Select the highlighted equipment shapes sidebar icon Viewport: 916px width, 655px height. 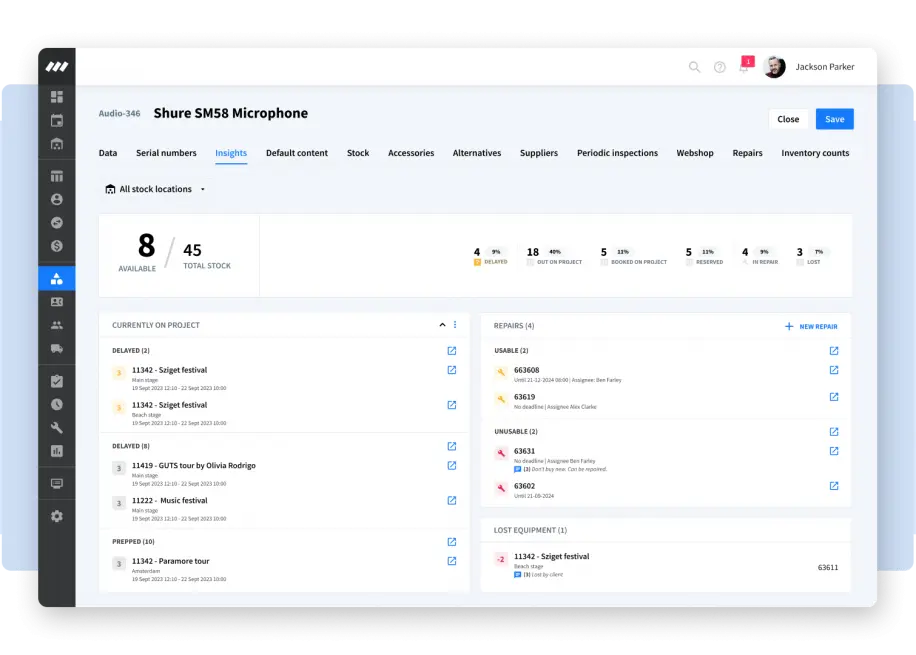[57, 279]
